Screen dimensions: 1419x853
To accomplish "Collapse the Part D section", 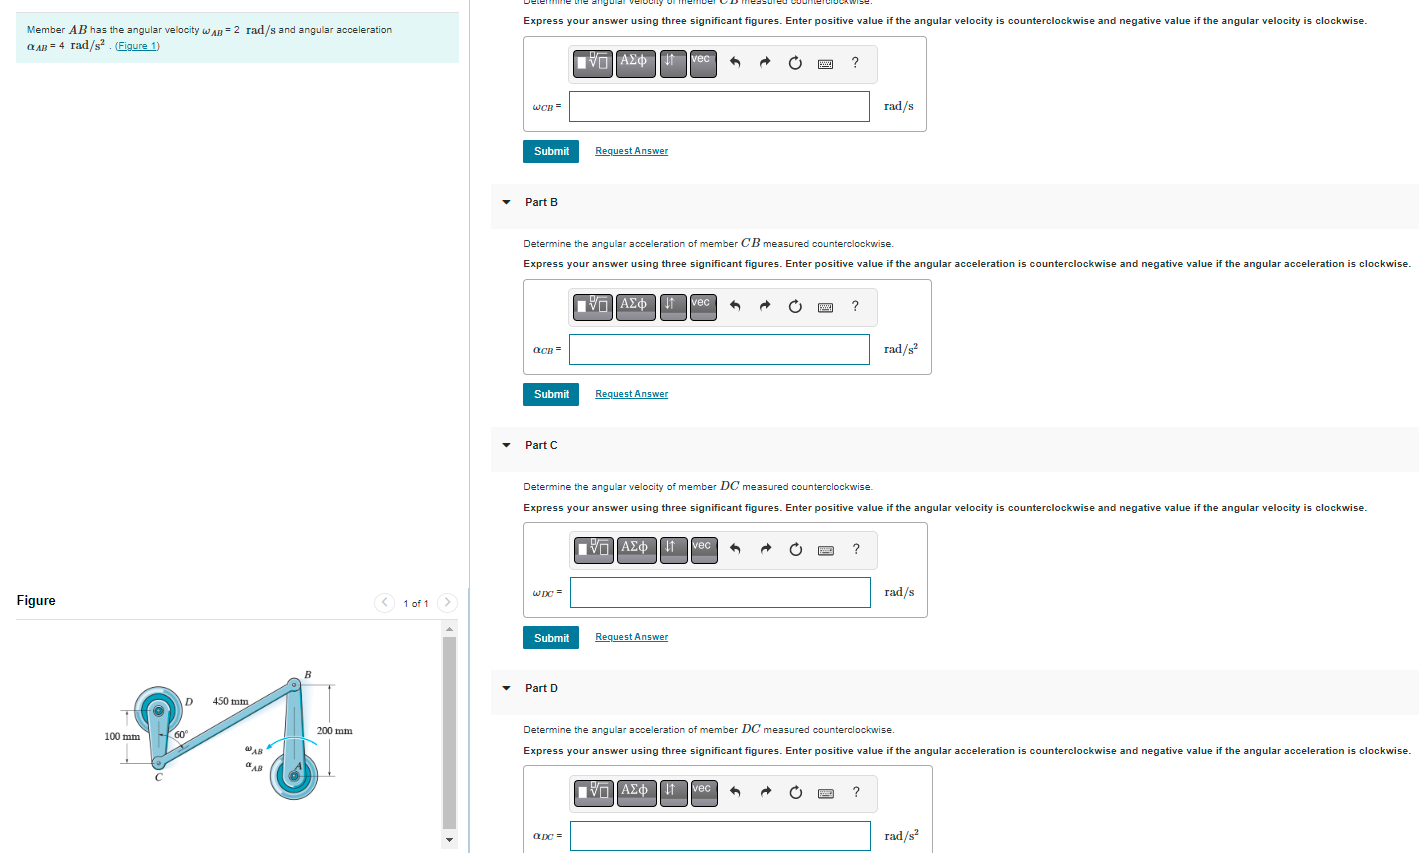I will [506, 688].
